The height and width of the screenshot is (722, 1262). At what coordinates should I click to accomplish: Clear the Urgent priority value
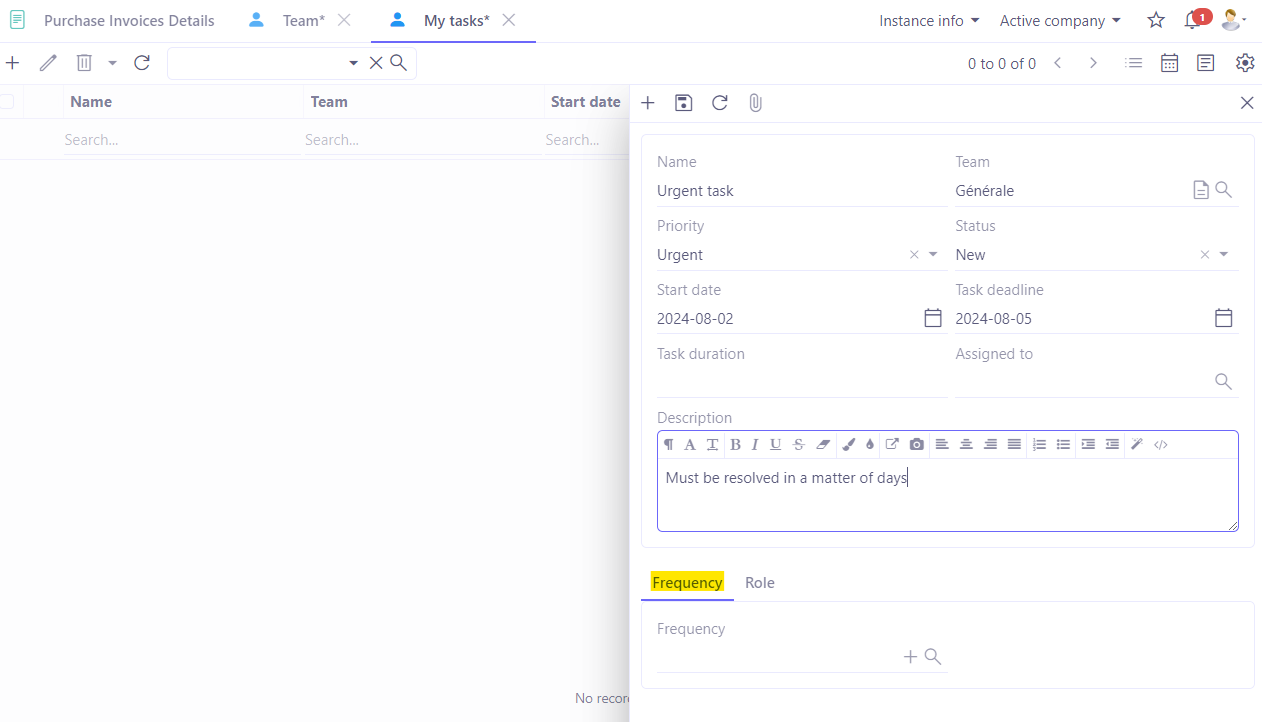click(913, 254)
